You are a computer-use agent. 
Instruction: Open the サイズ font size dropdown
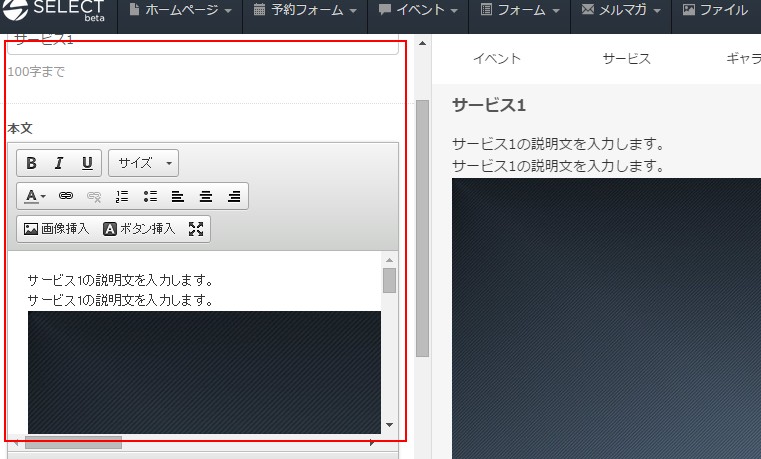[x=144, y=163]
